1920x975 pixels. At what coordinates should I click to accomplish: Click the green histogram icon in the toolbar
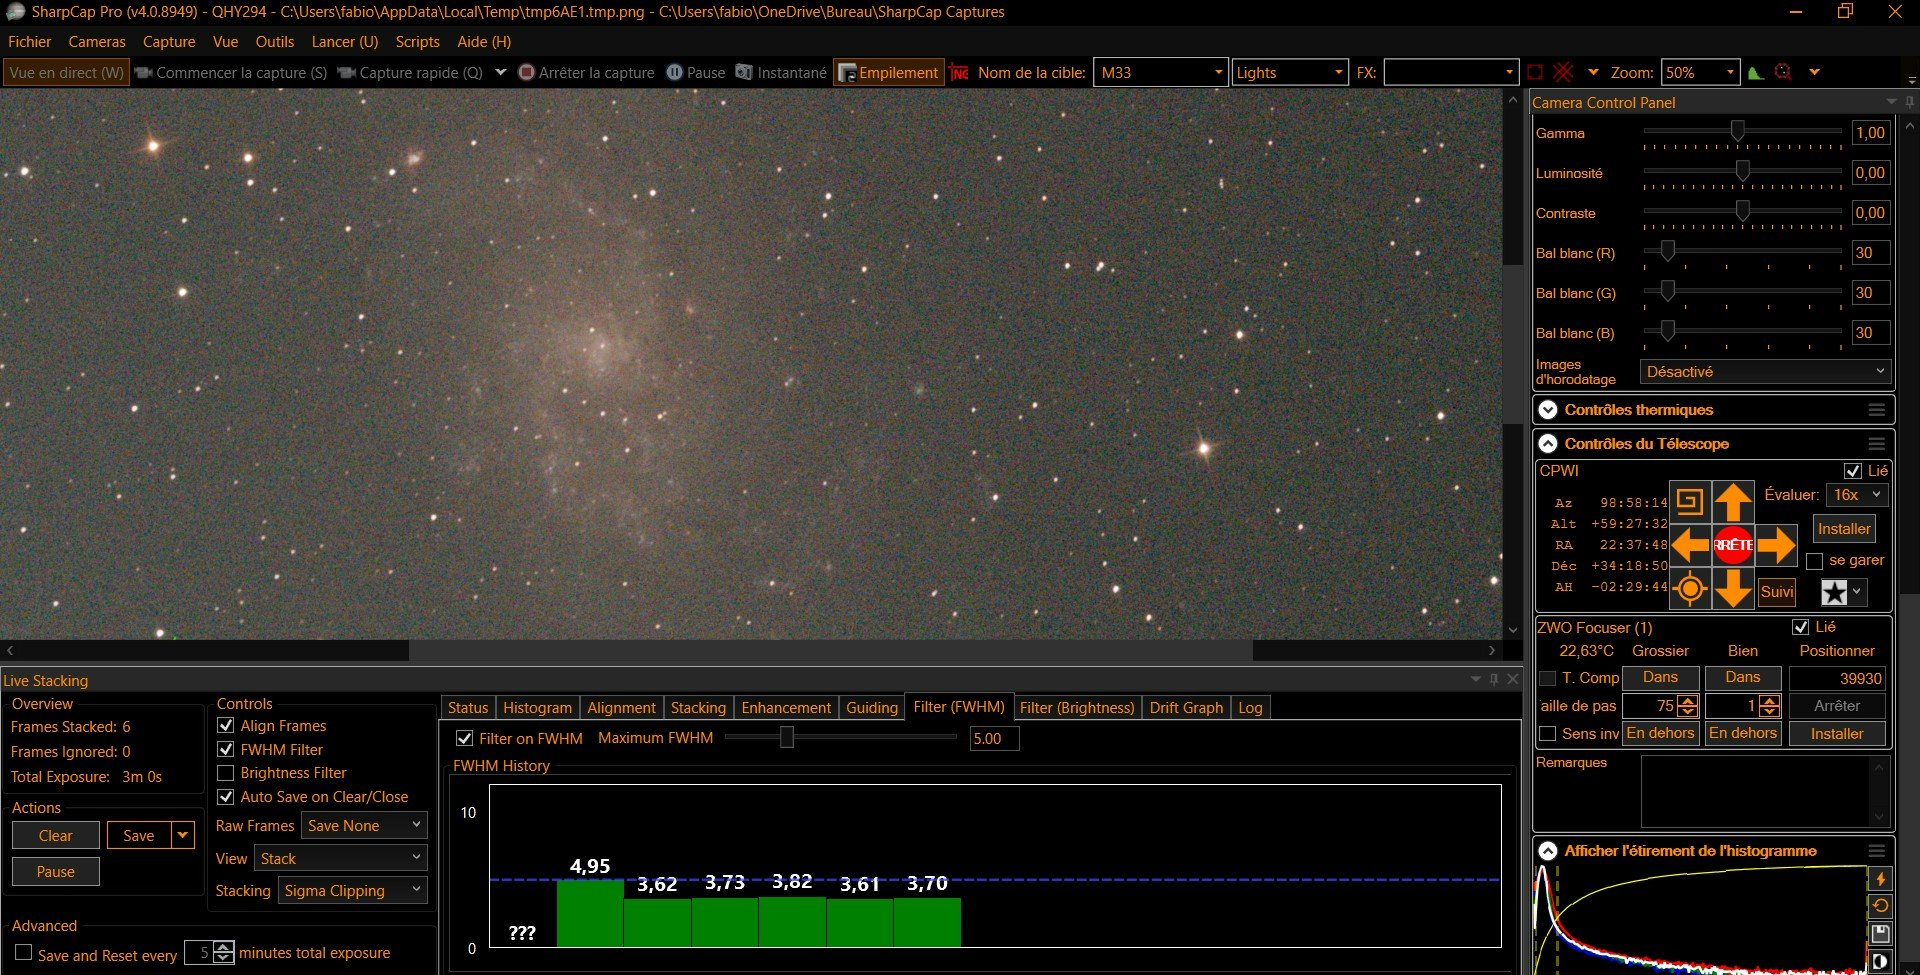click(x=1756, y=73)
